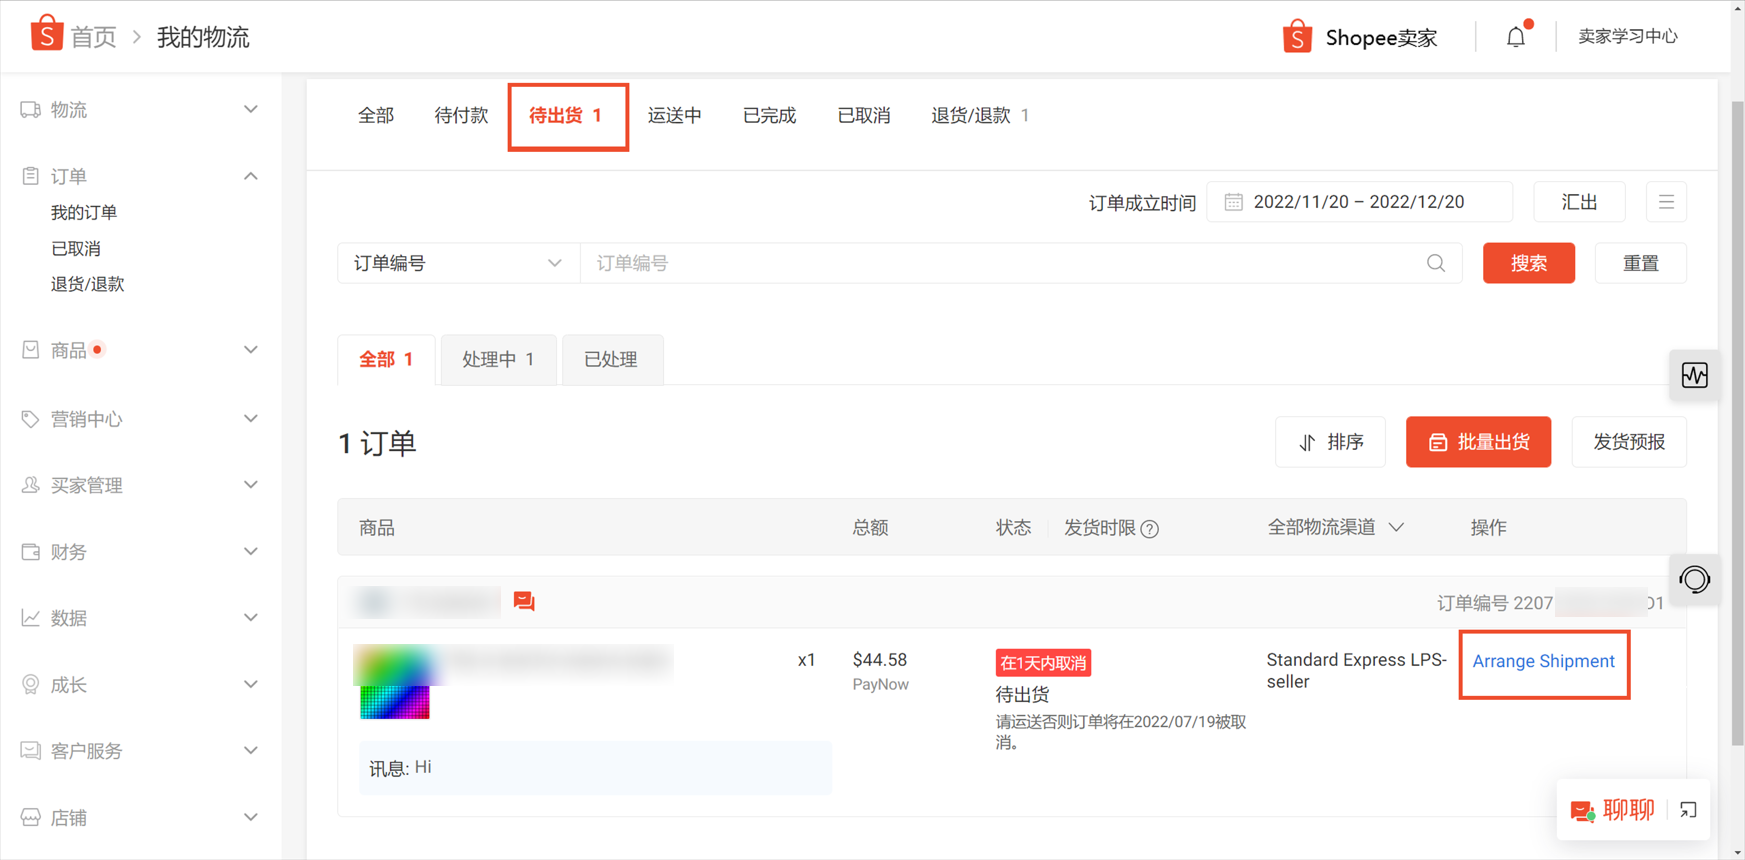Click the 批量出货 button
Screen dimensions: 1745x860
click(x=1478, y=442)
